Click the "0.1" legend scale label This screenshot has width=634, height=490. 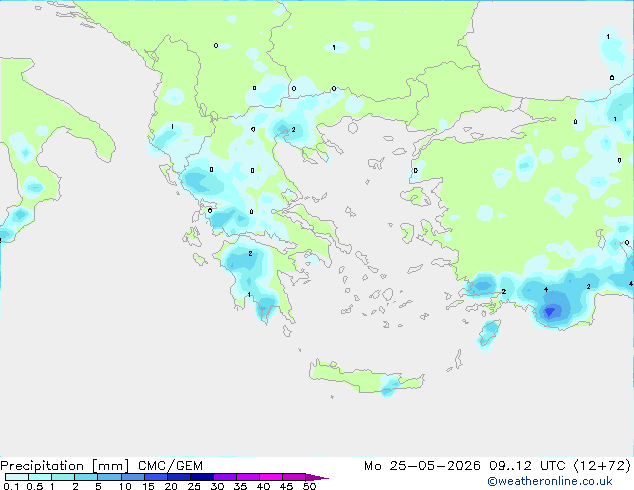tap(11, 486)
